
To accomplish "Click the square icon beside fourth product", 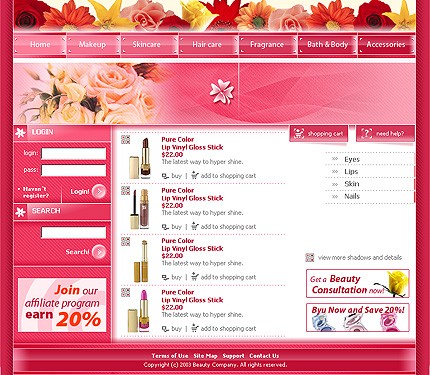I will click(x=125, y=292).
